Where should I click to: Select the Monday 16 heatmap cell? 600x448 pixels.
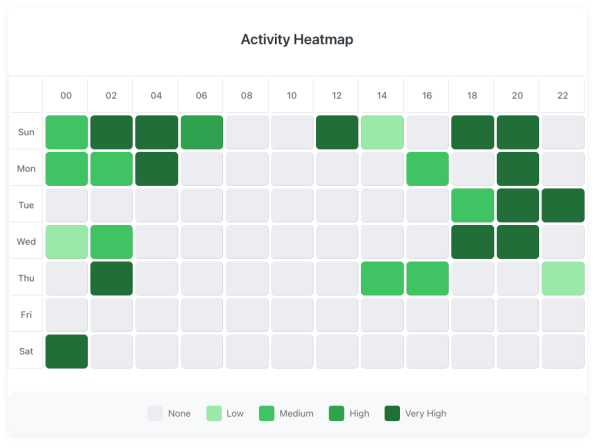click(x=427, y=168)
